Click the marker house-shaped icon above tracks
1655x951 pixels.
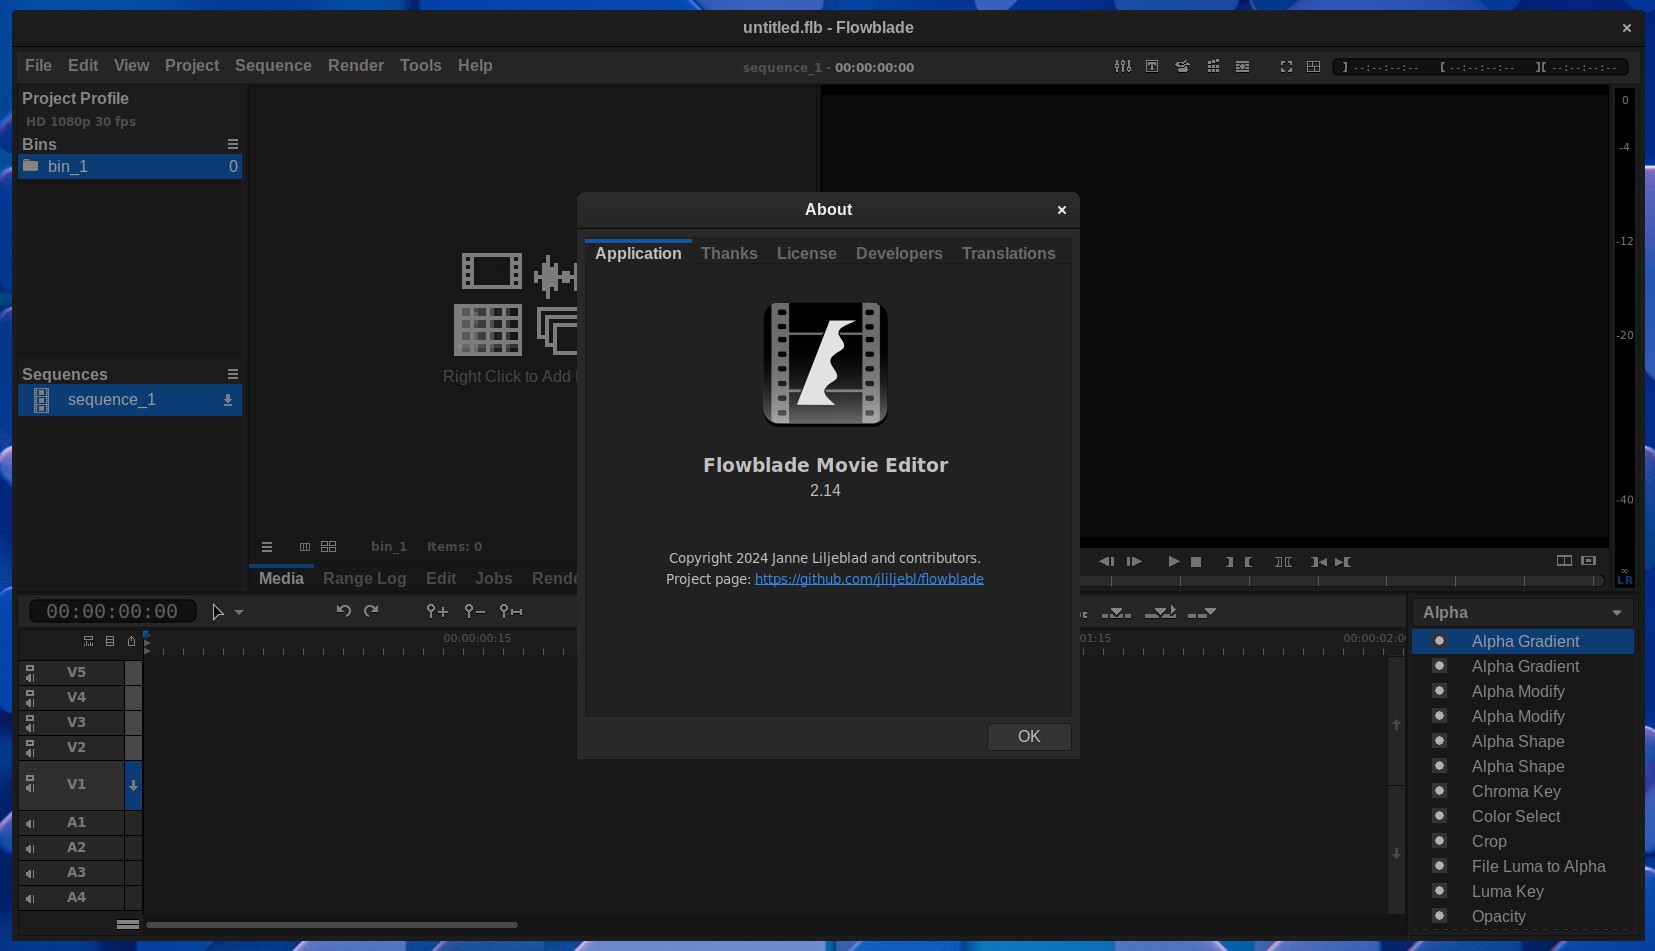[x=131, y=641]
